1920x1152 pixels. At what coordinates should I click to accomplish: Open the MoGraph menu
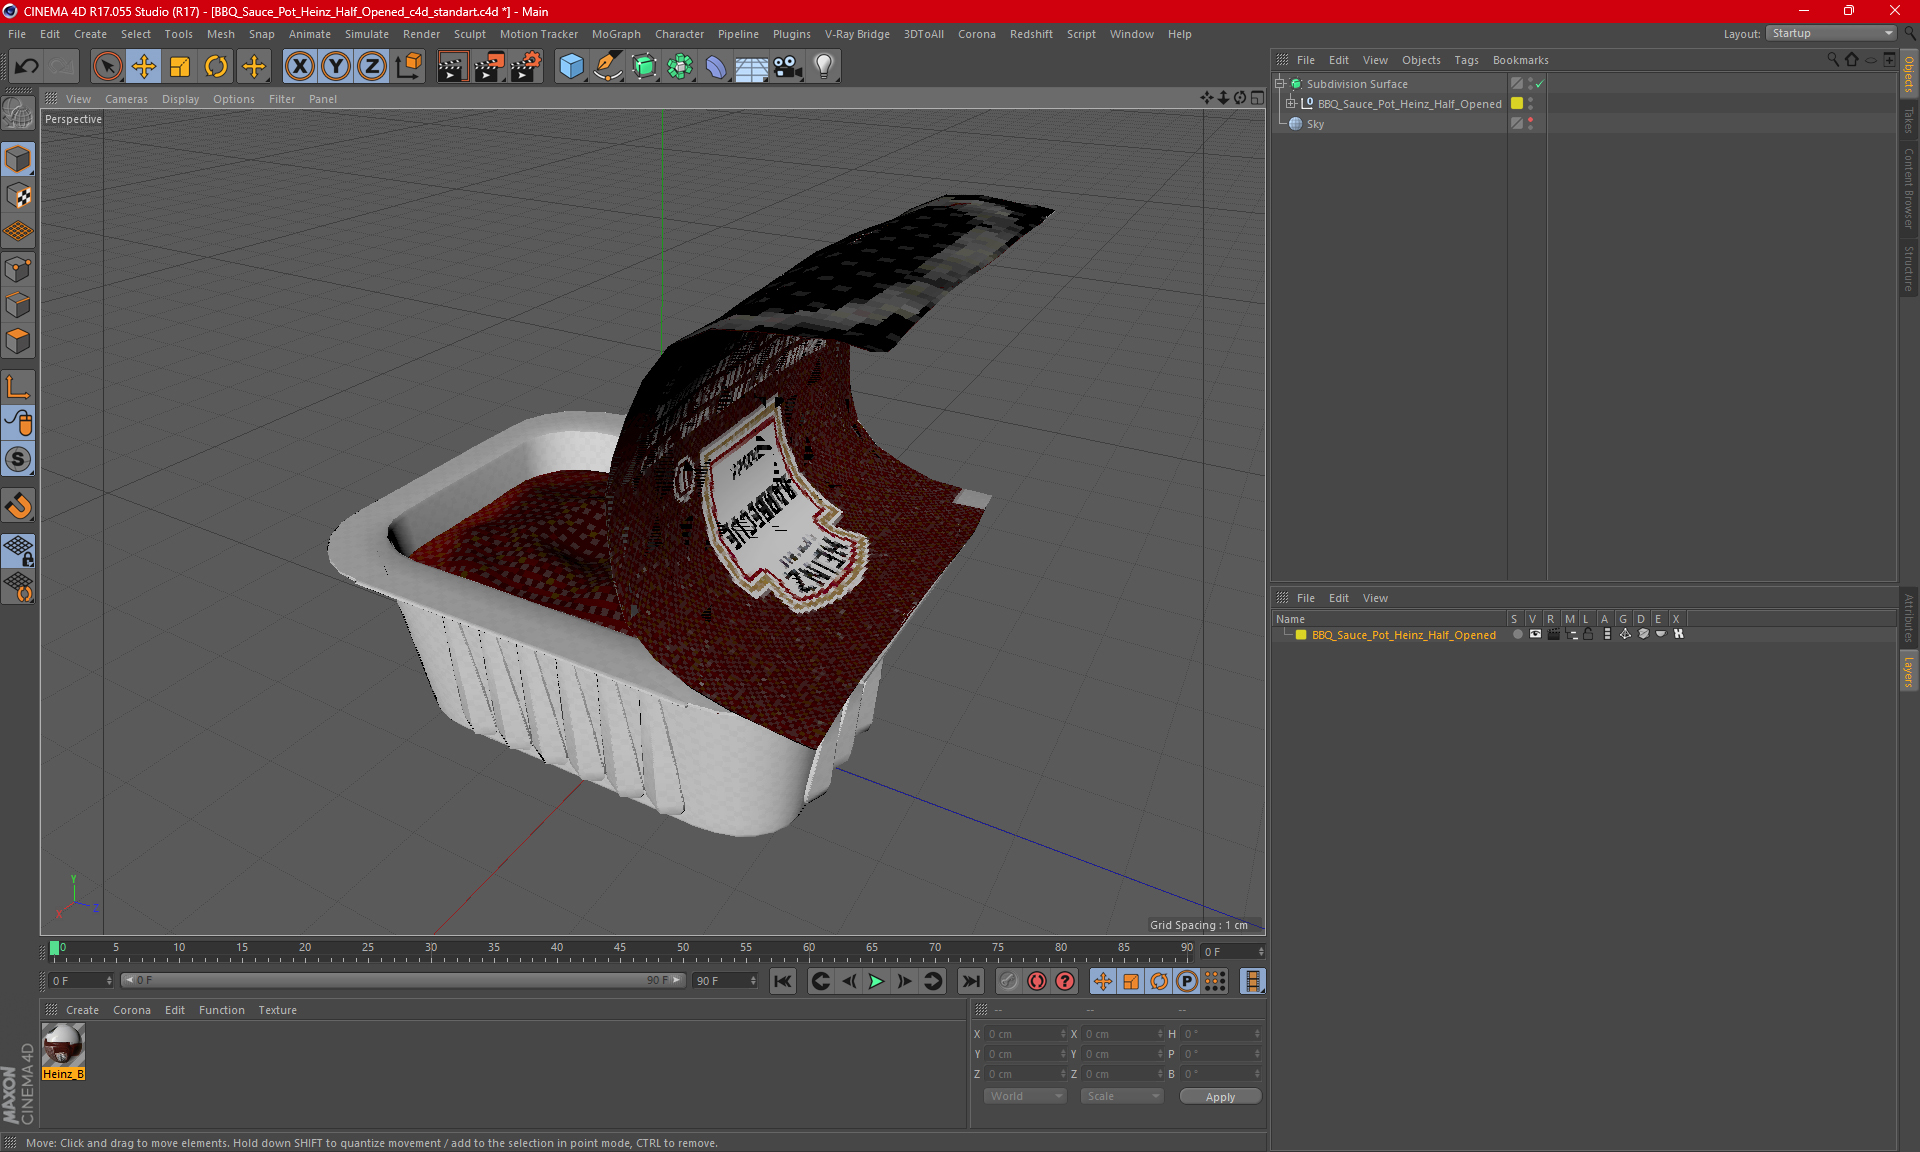616,34
